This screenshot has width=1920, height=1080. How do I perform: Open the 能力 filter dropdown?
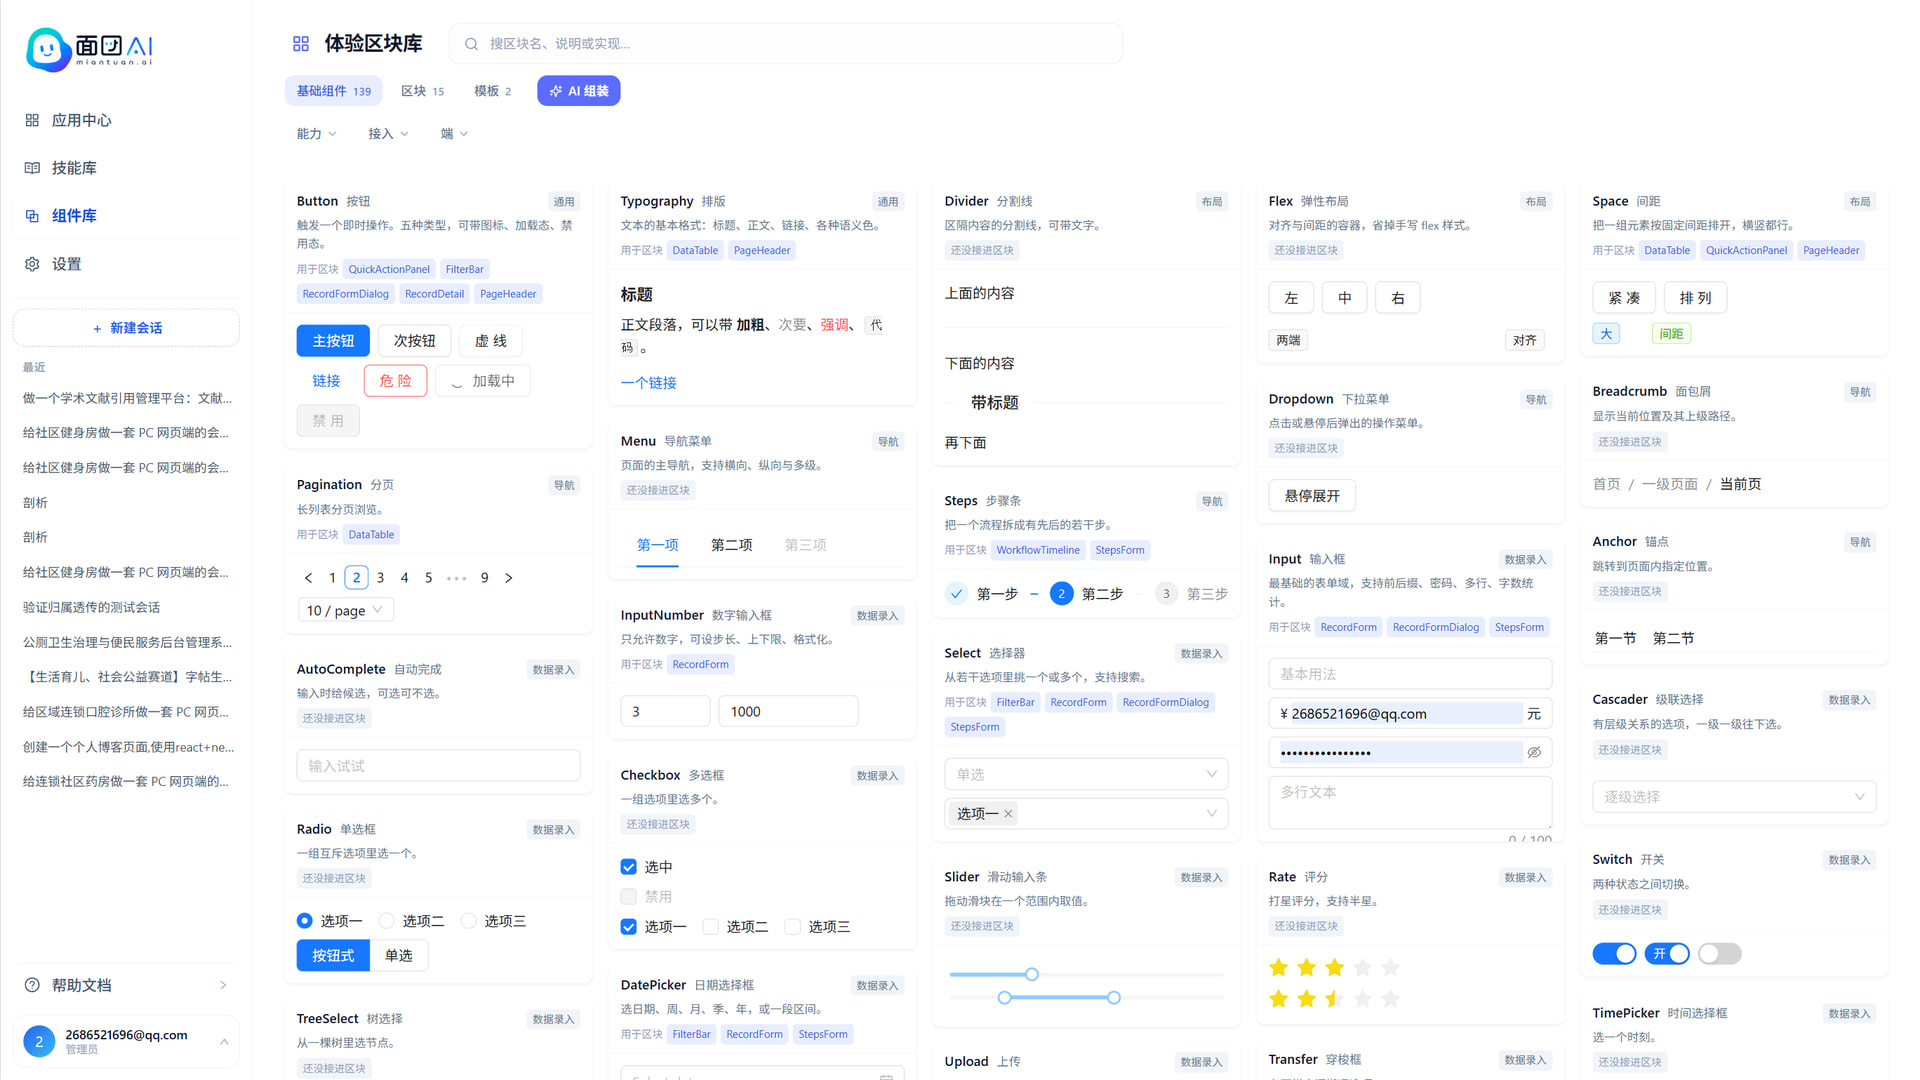pos(317,134)
